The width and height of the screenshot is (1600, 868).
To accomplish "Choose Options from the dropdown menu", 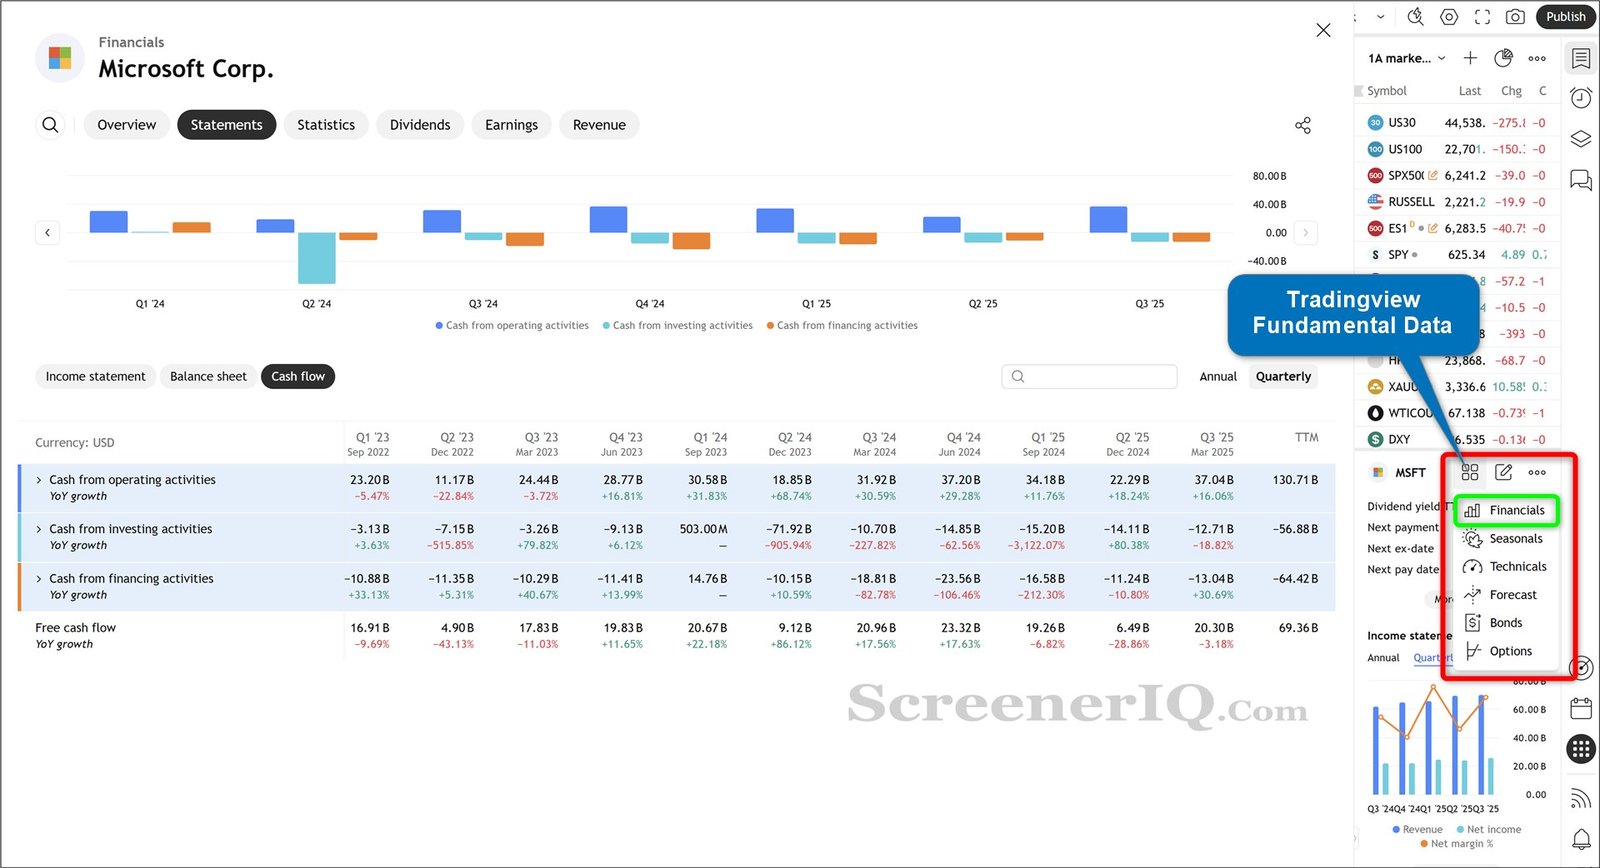I will click(1505, 651).
